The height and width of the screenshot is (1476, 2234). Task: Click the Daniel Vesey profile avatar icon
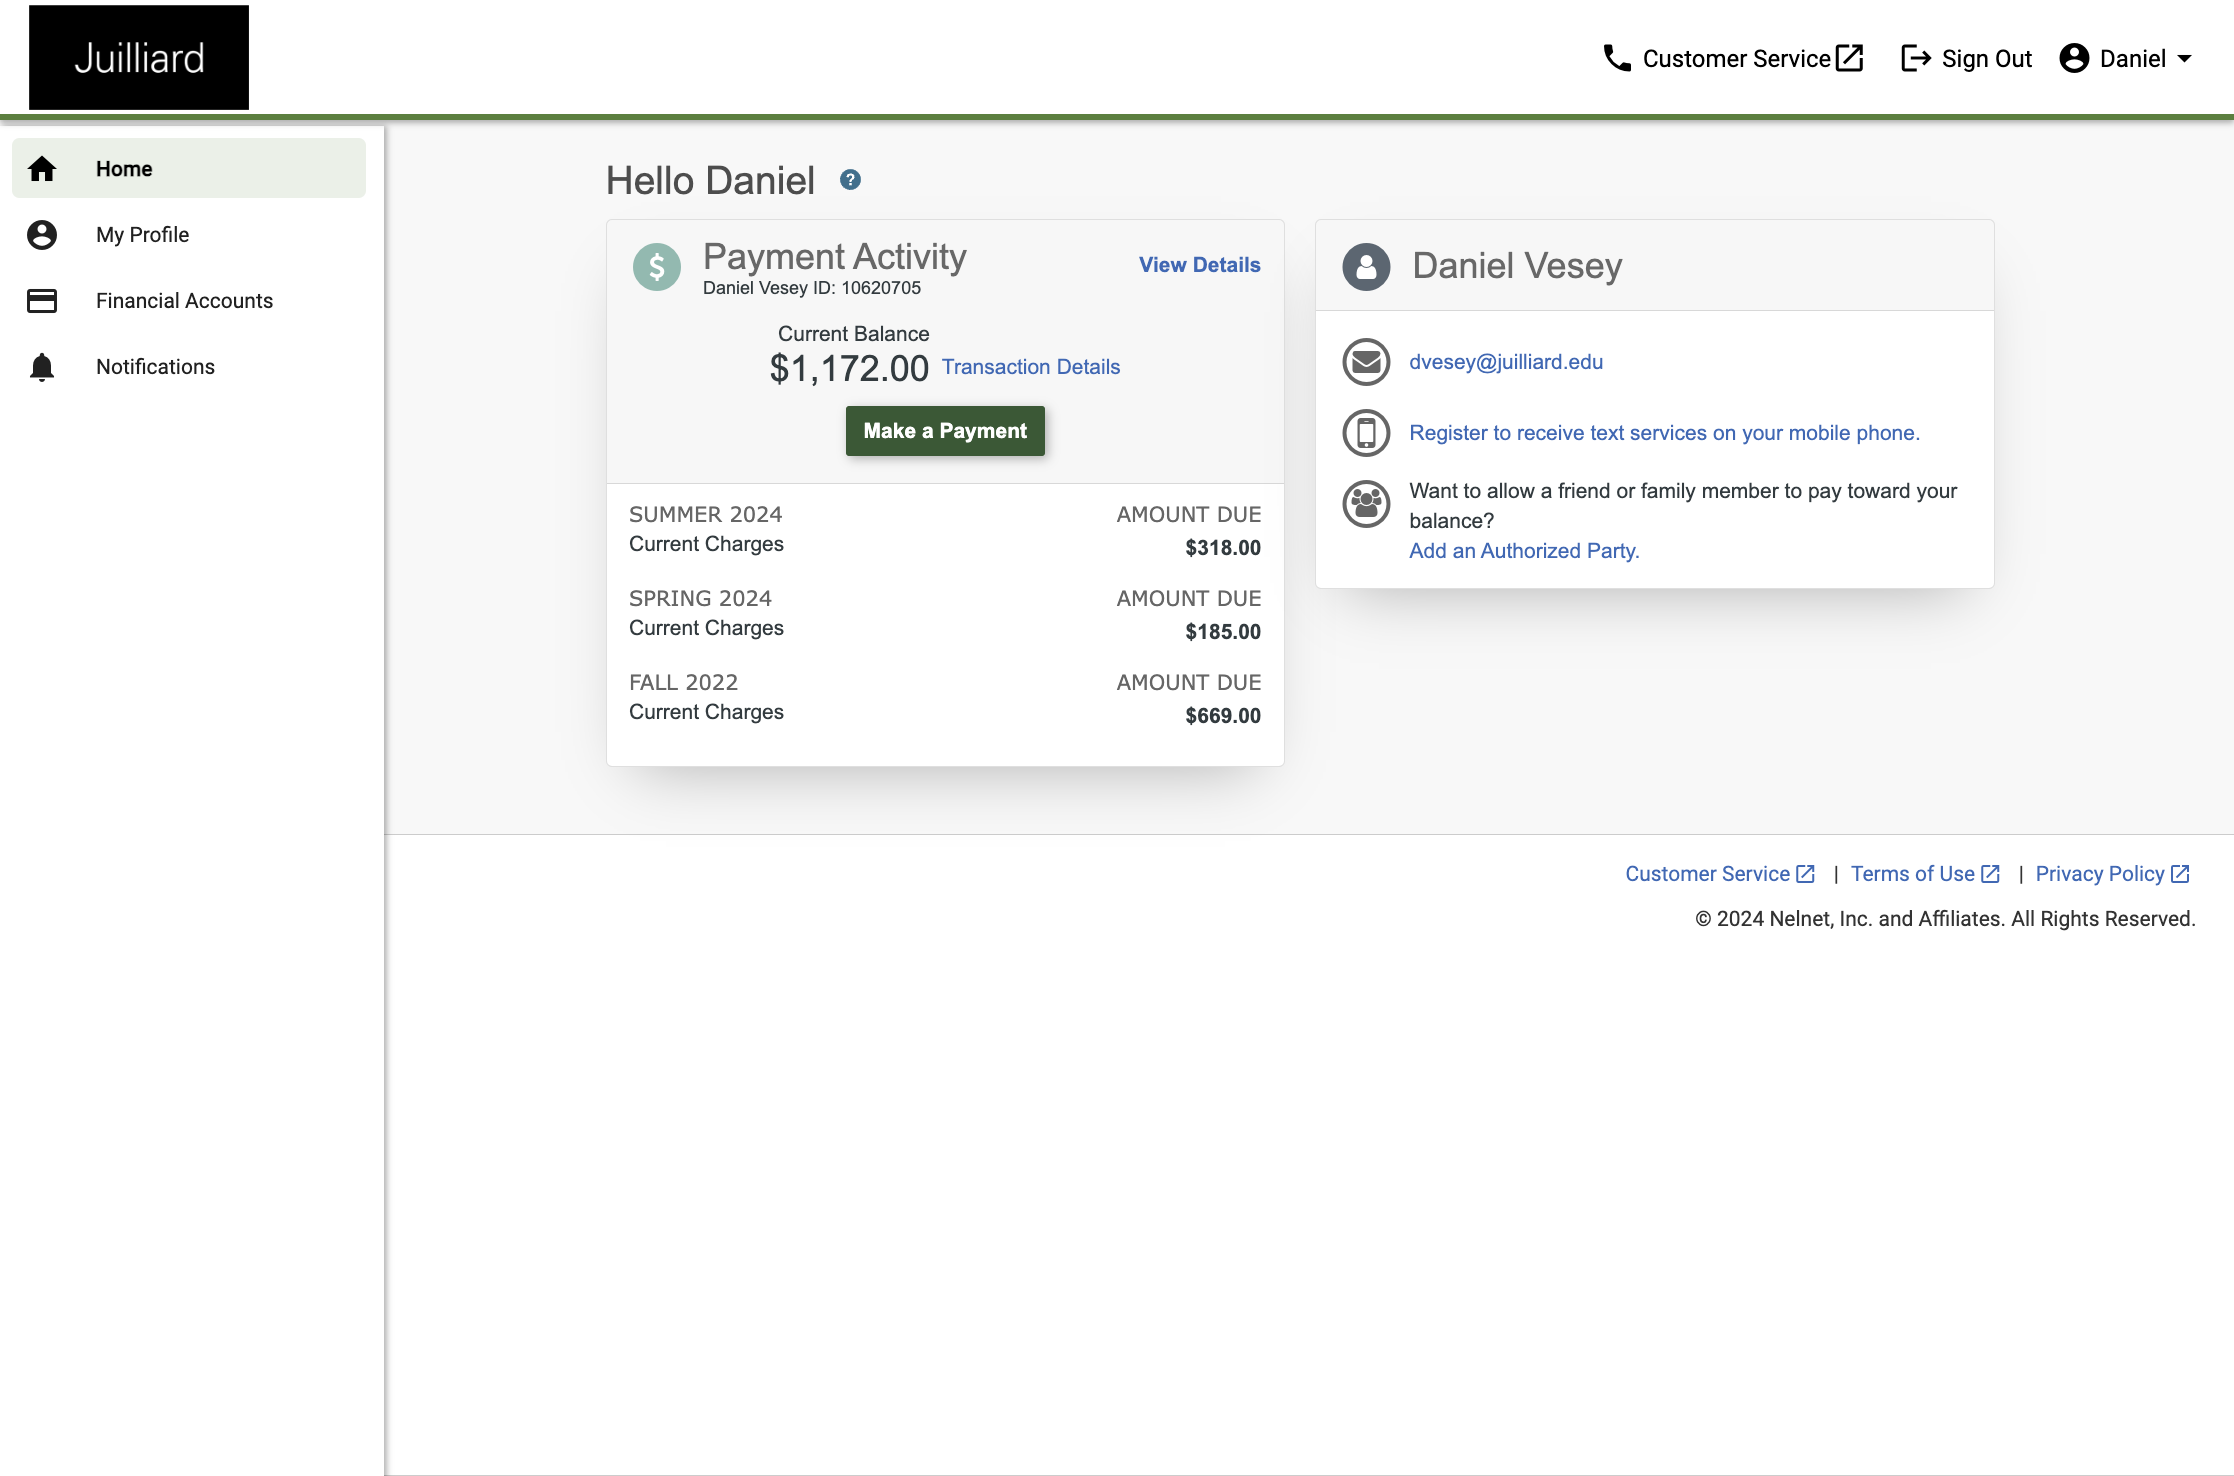(1366, 267)
